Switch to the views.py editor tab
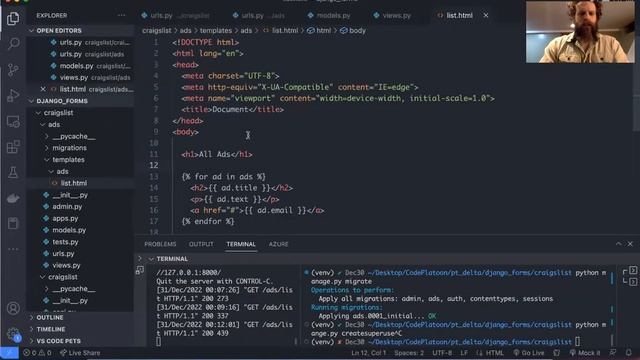The image size is (640, 360). point(392,16)
